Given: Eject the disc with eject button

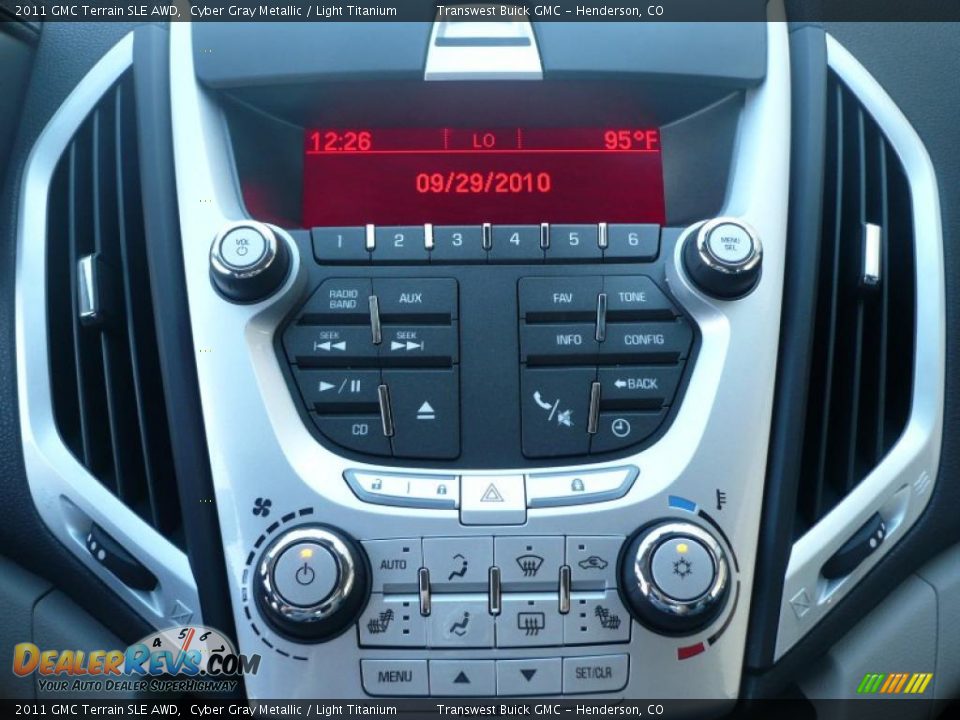Looking at the screenshot, I should click(425, 411).
